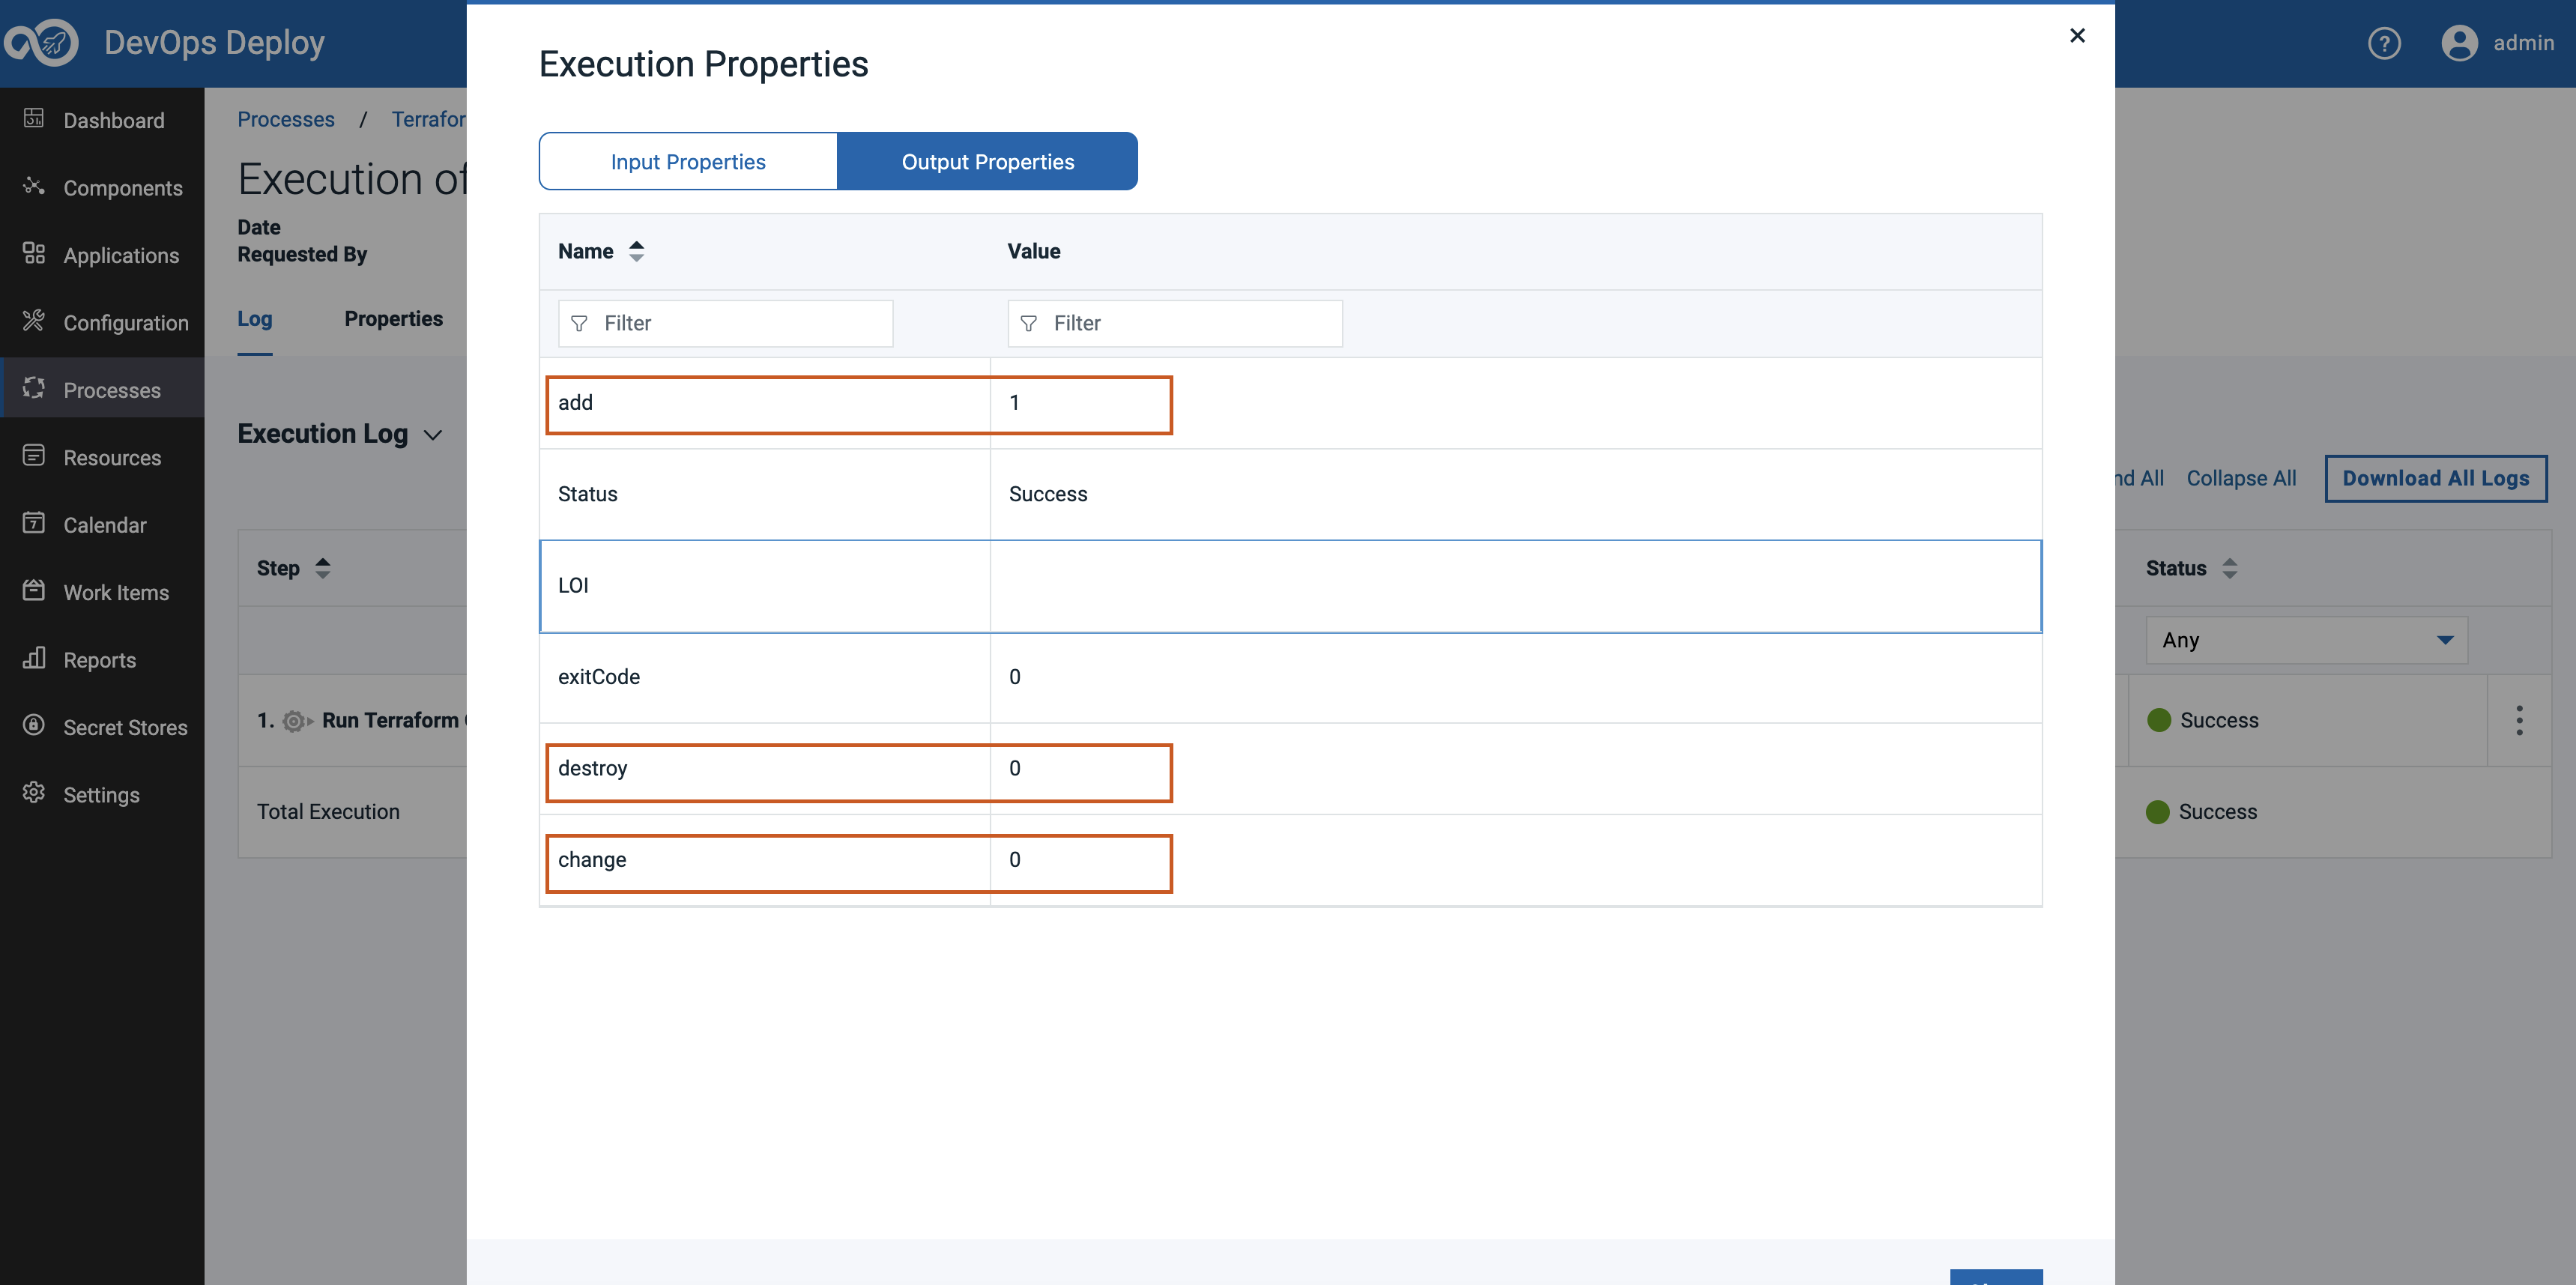Click the Collapse All link
The image size is (2576, 1285).
pos(2240,478)
